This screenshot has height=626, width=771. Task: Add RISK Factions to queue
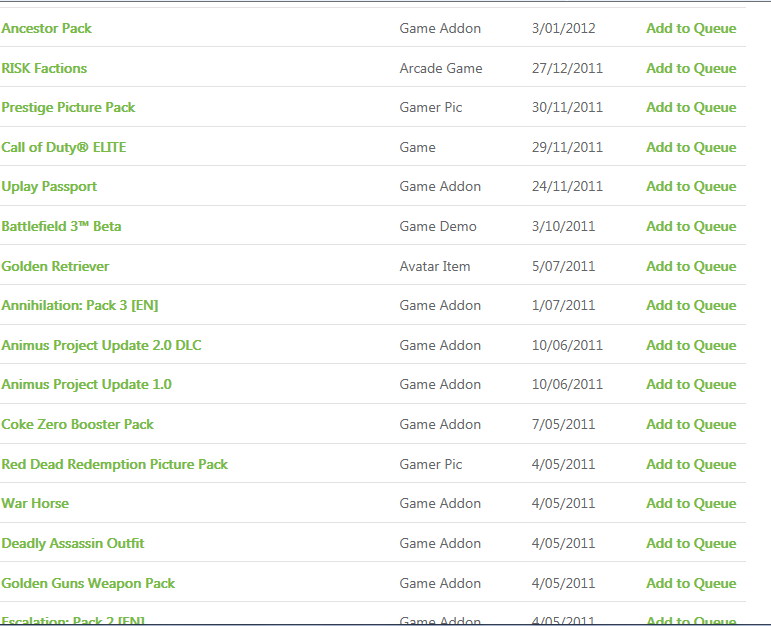[691, 68]
